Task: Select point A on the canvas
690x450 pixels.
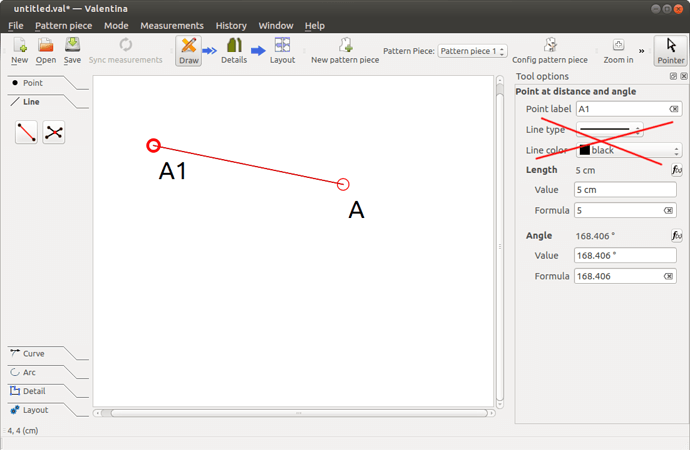Action: (x=343, y=184)
